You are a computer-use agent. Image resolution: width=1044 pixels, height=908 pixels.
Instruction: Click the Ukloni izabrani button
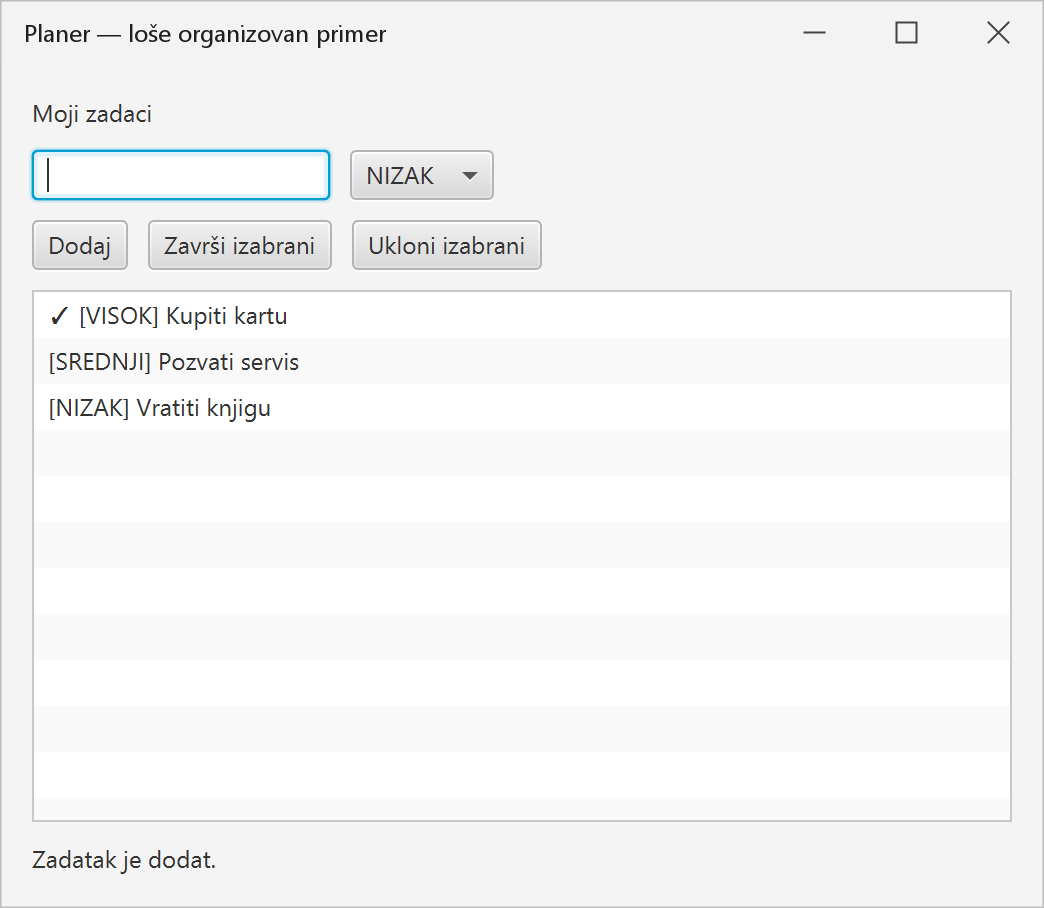point(447,246)
